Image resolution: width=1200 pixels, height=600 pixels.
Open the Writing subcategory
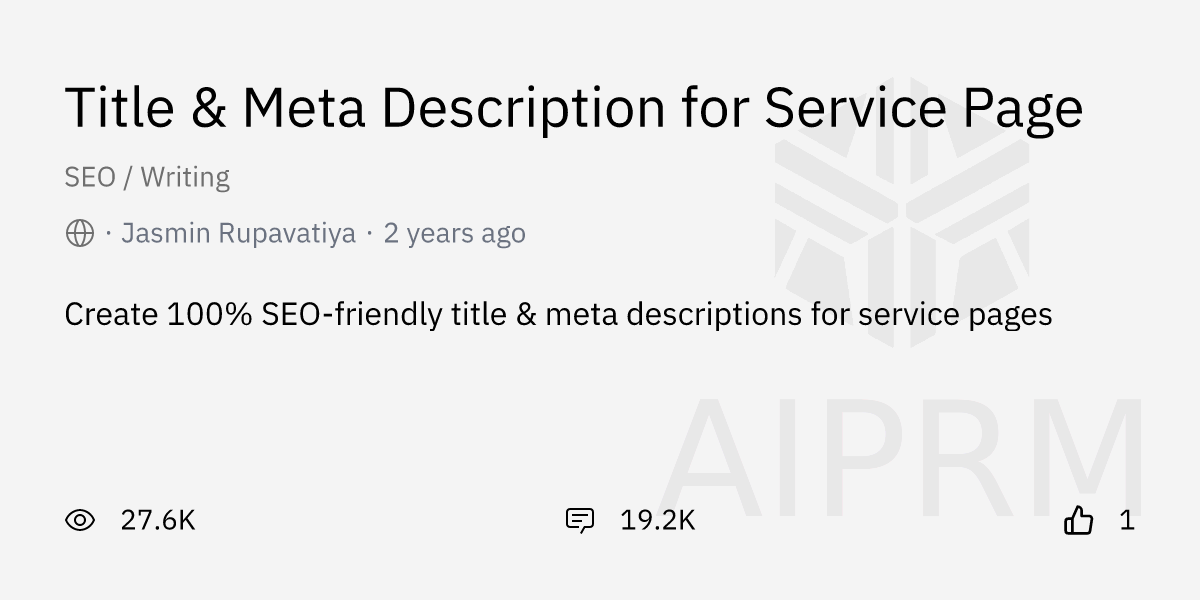point(185,177)
